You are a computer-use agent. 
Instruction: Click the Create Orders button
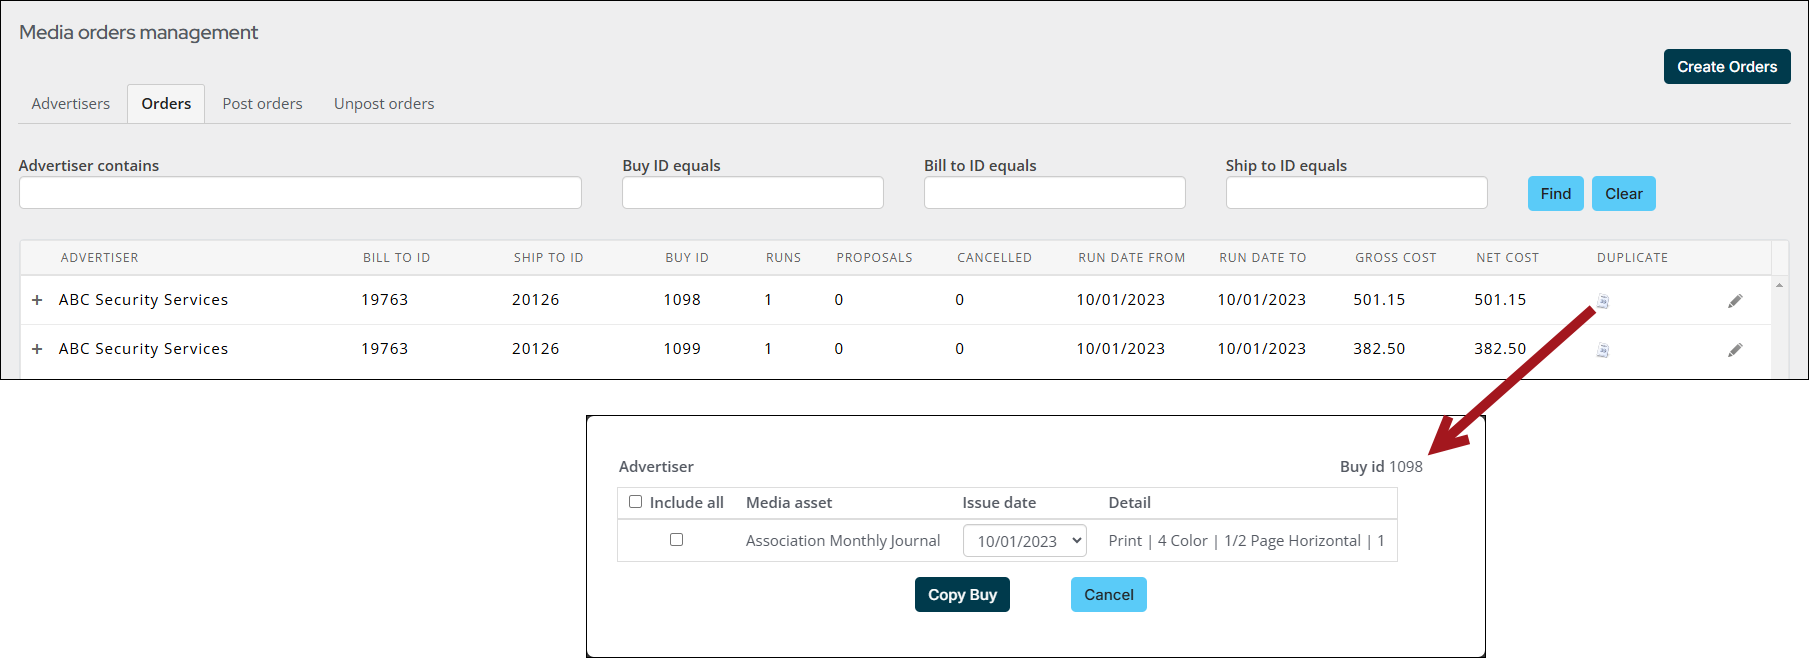(1727, 67)
